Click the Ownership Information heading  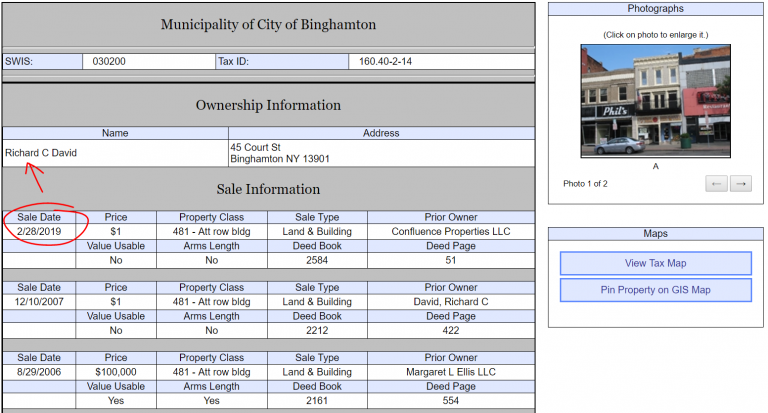tap(268, 105)
